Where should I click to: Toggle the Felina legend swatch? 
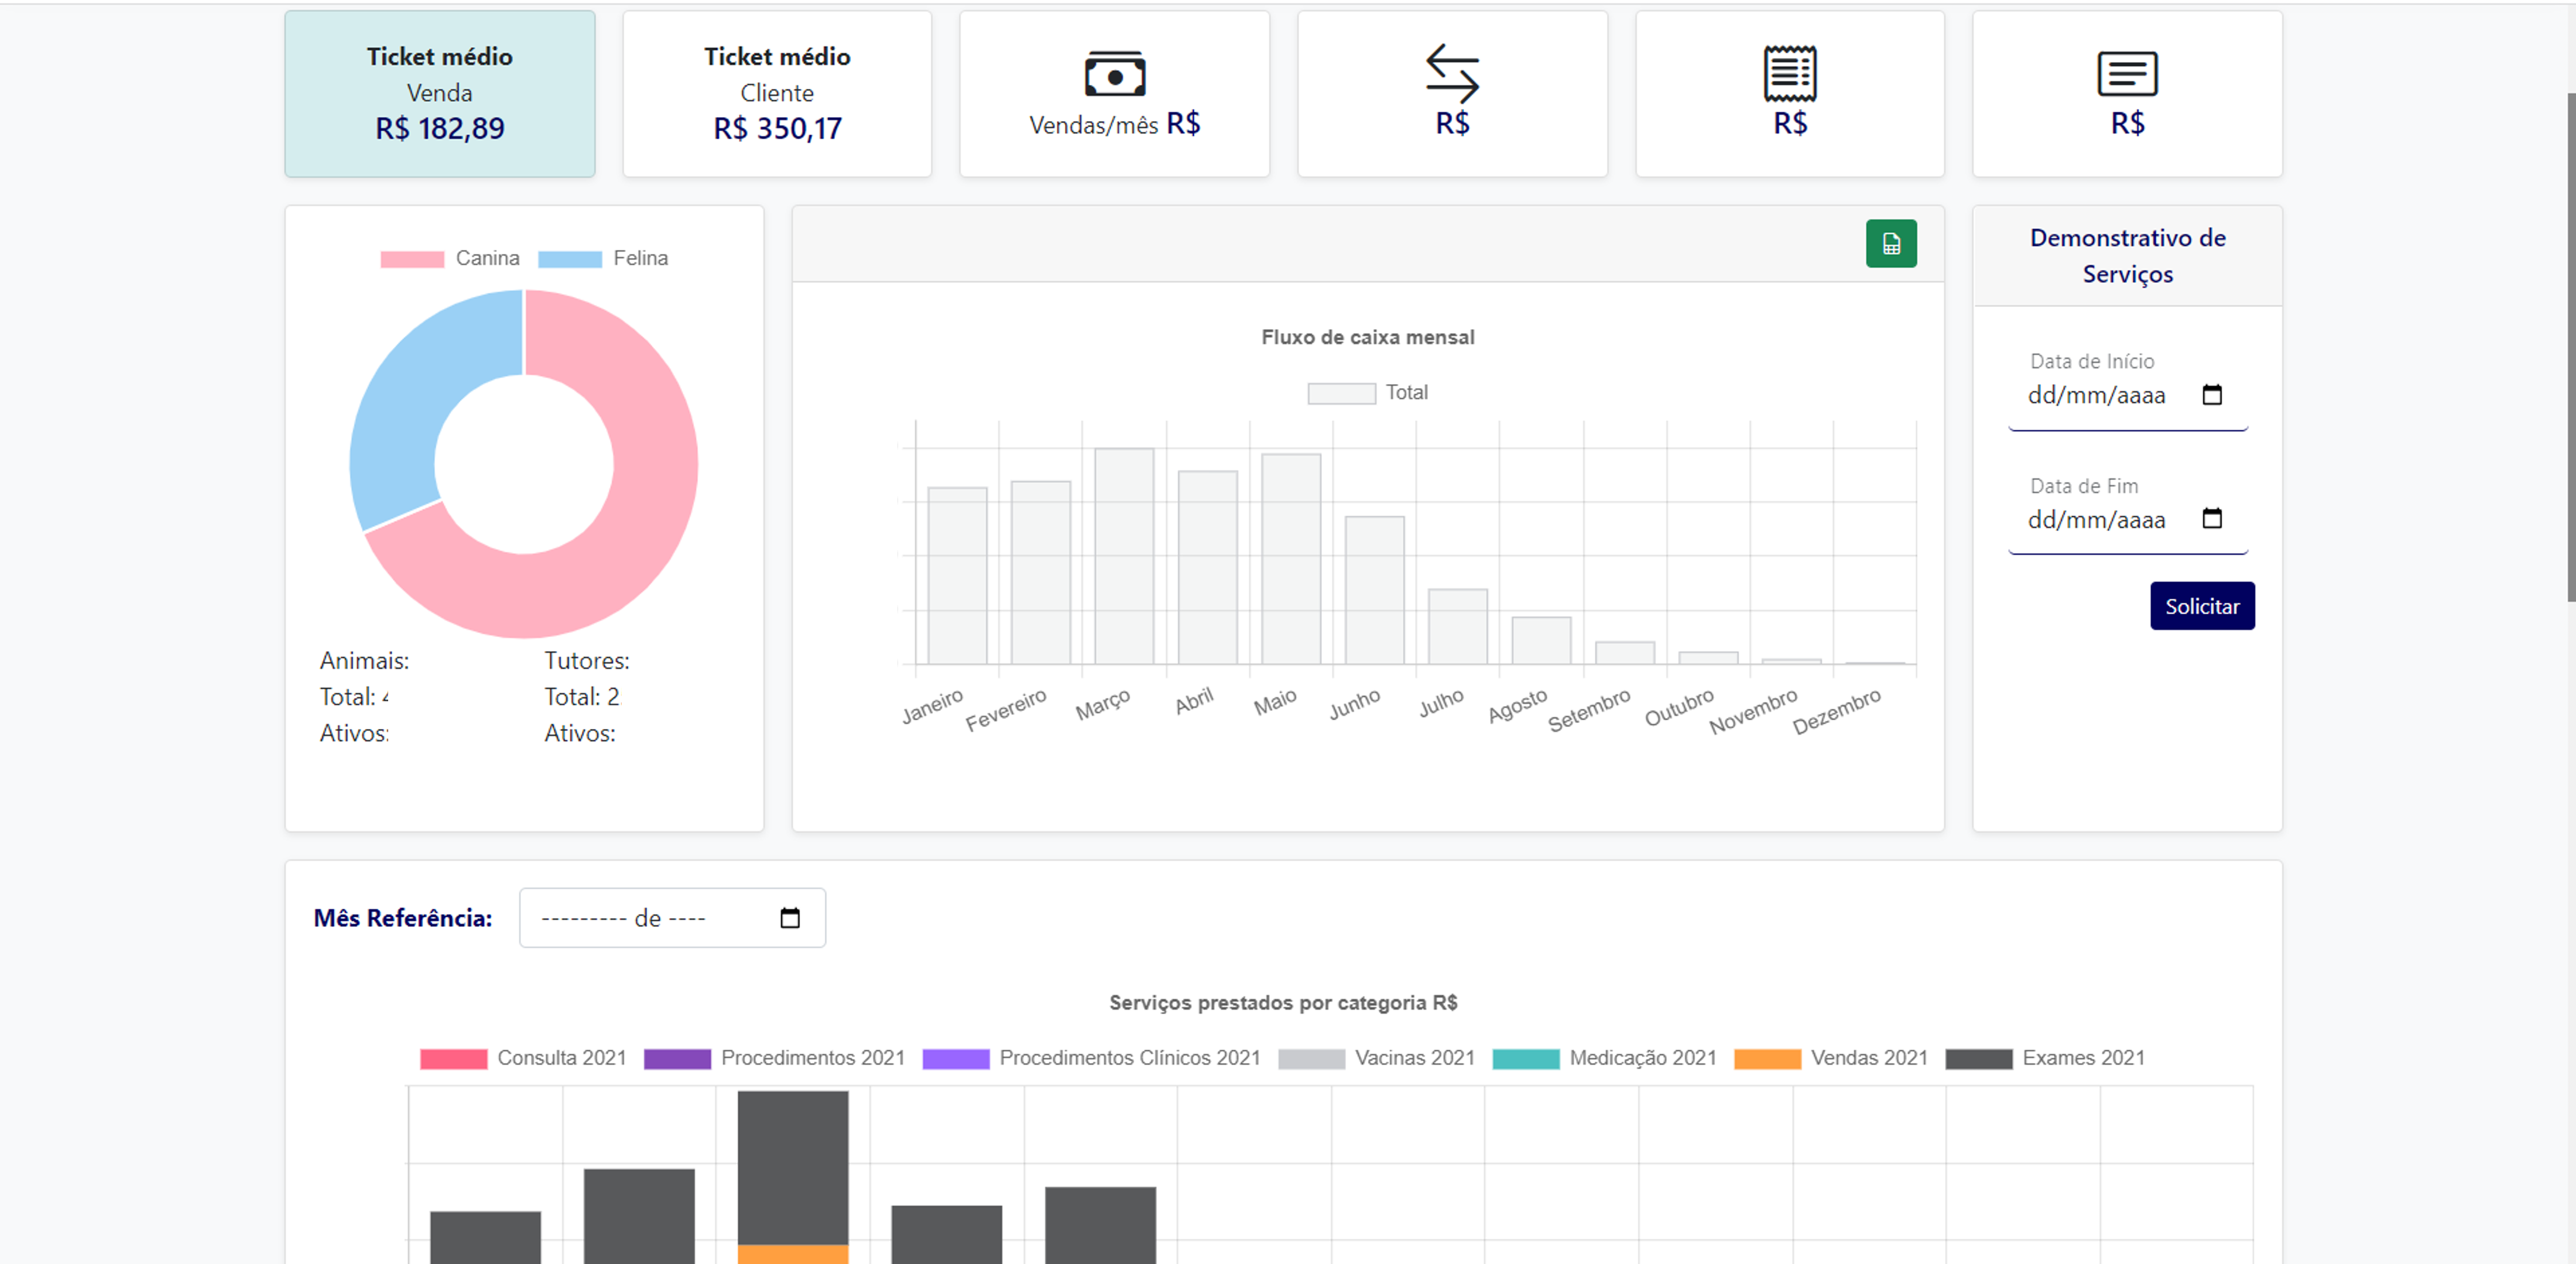point(570,259)
